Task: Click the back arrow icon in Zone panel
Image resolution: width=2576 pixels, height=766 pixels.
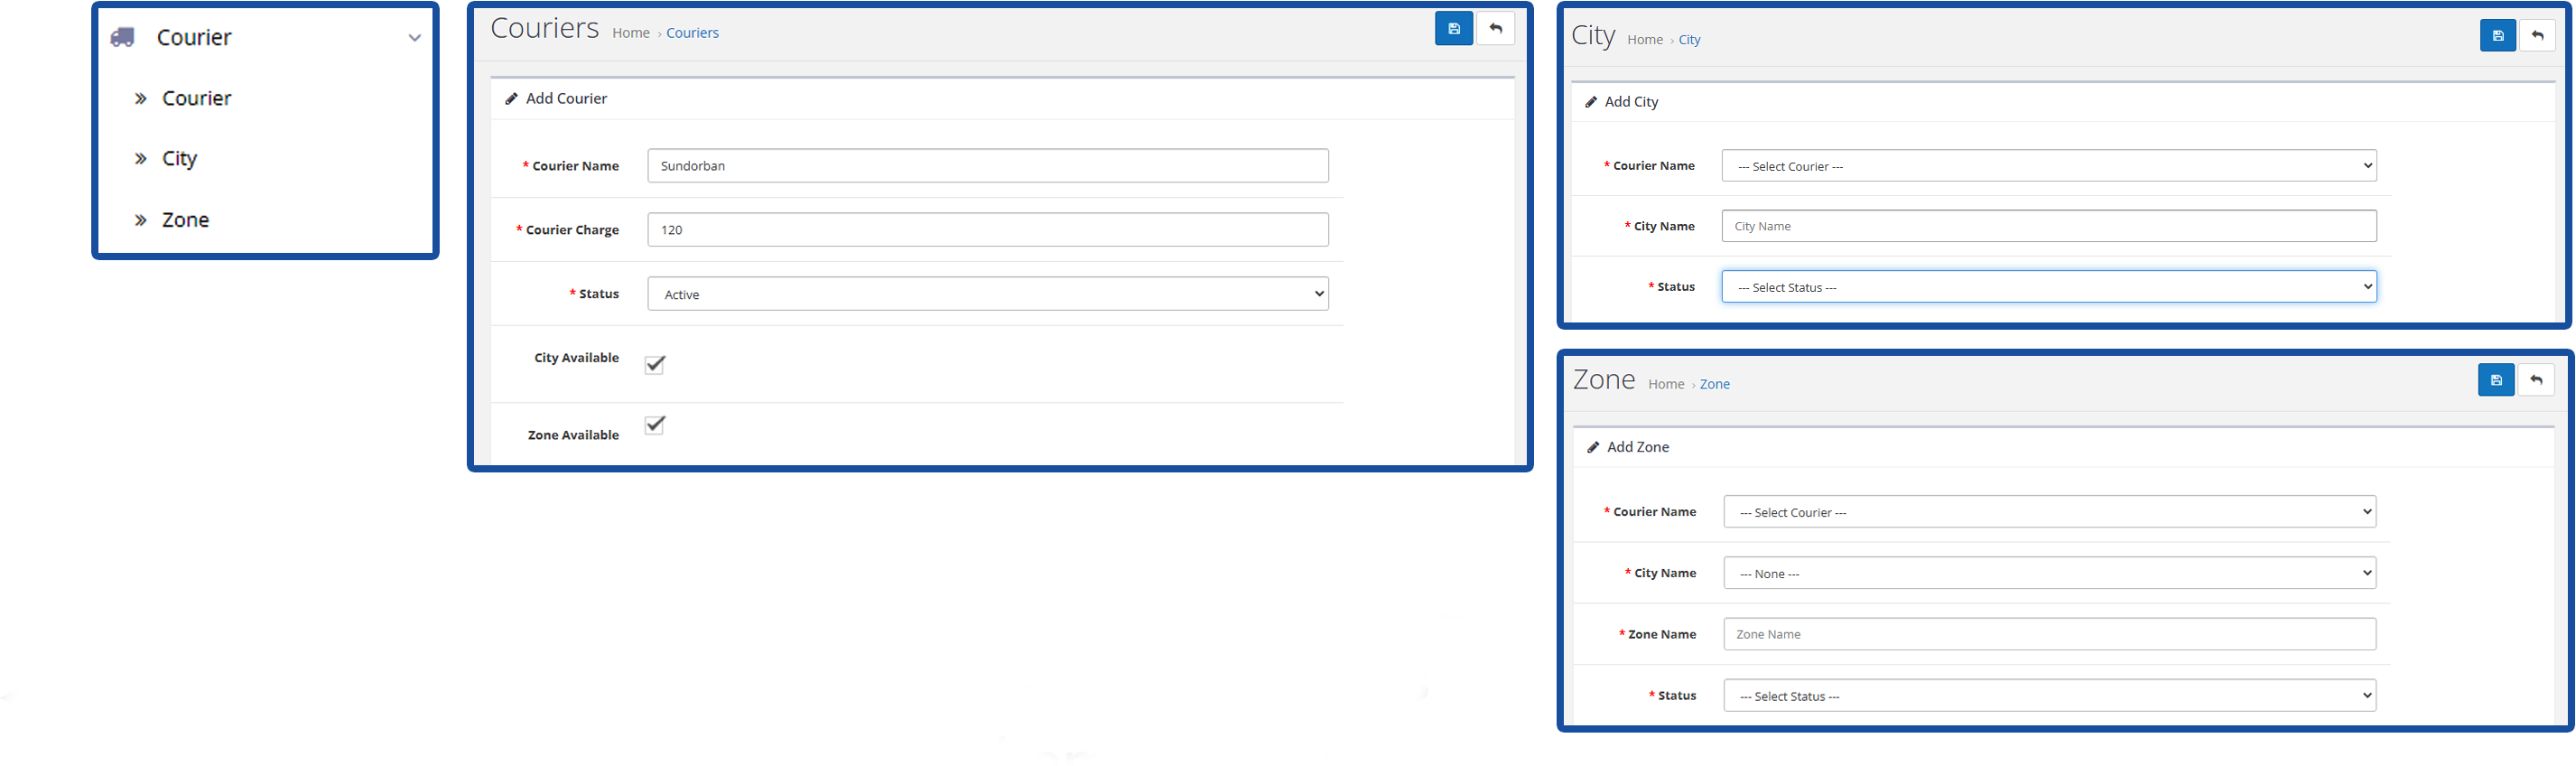Action: tap(2536, 380)
